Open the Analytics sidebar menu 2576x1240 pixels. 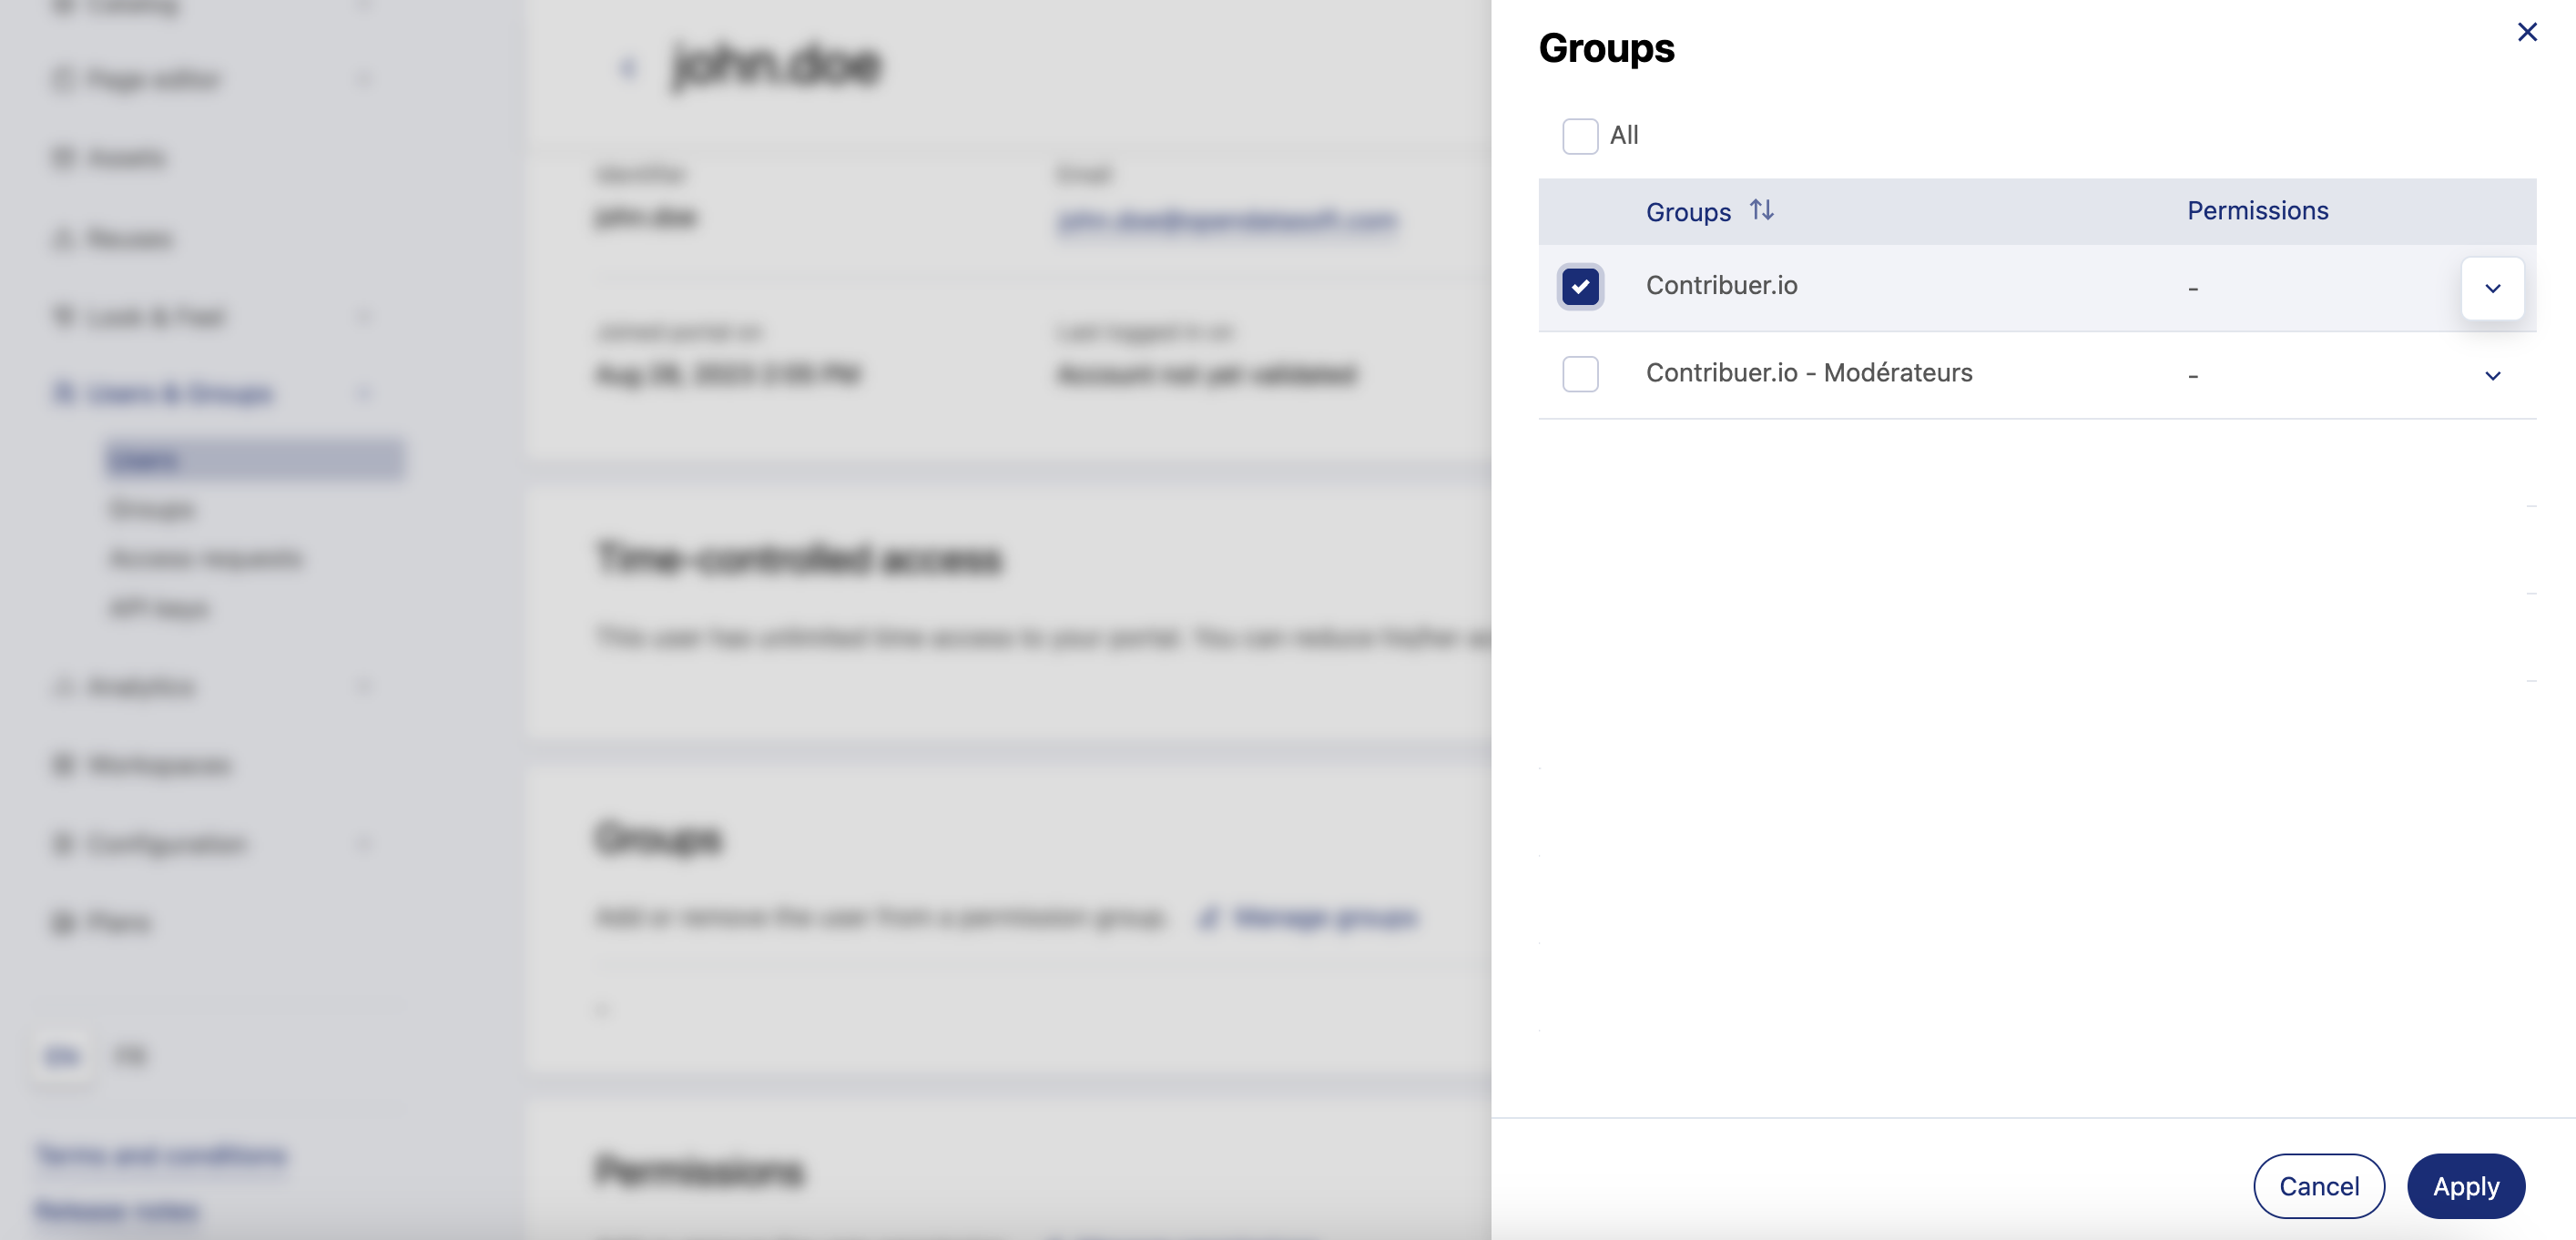[x=141, y=687]
